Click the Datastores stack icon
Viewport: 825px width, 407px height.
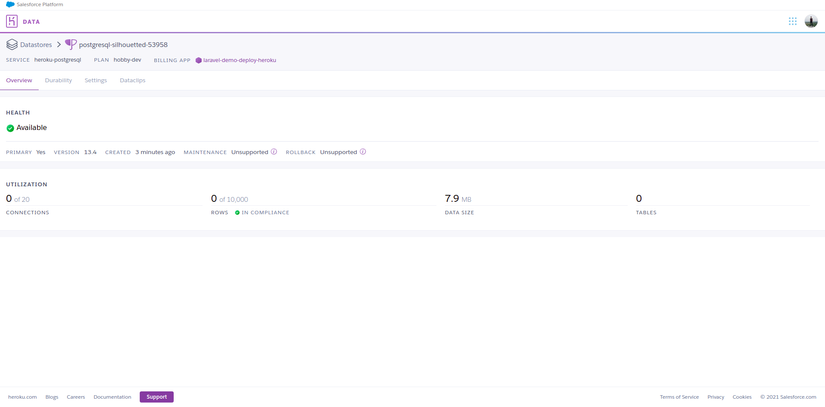pyautogui.click(x=12, y=45)
